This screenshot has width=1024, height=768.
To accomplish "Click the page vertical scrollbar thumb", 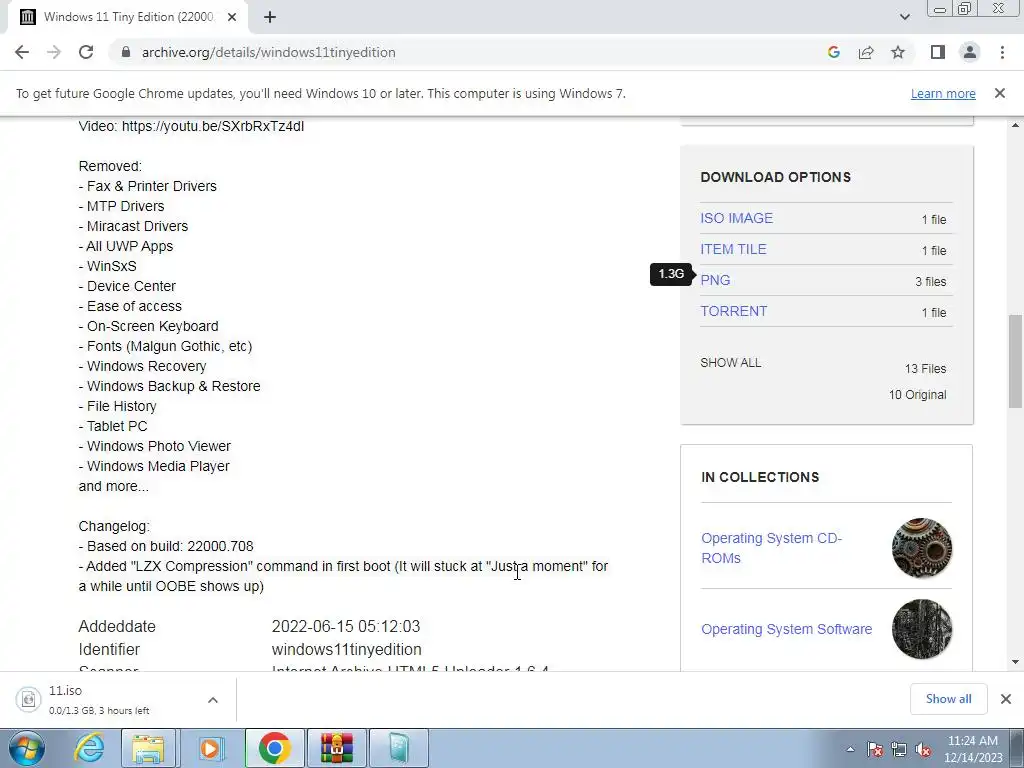I will [x=1015, y=360].
